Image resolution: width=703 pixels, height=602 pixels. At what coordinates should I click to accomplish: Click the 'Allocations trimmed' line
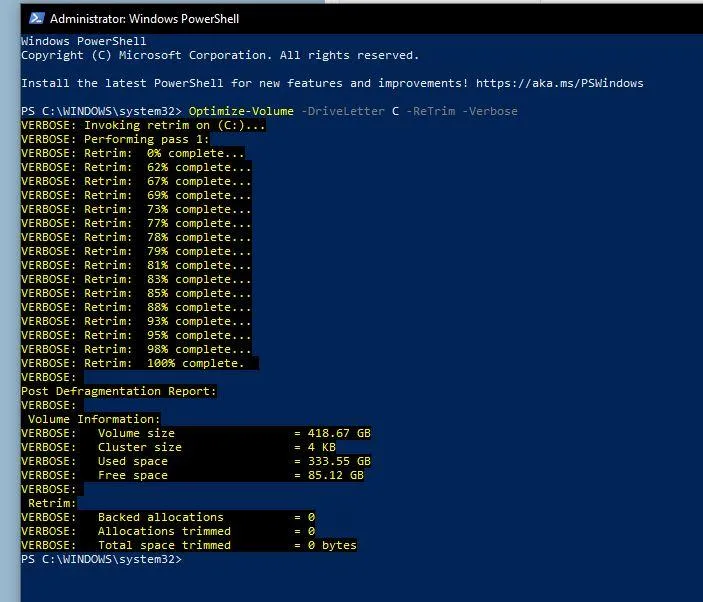(168, 531)
